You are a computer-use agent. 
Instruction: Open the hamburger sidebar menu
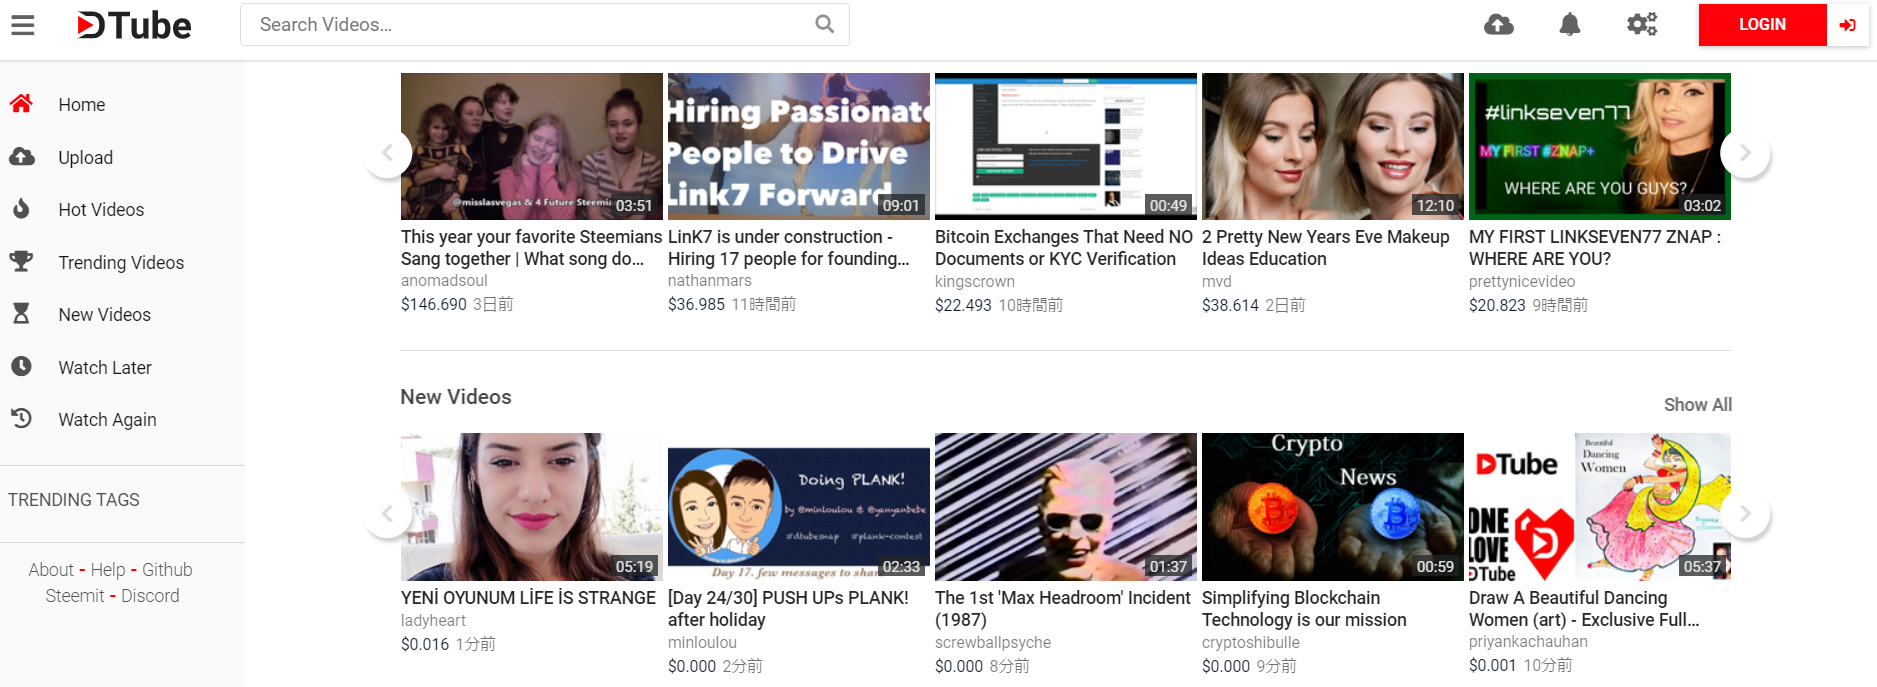23,25
